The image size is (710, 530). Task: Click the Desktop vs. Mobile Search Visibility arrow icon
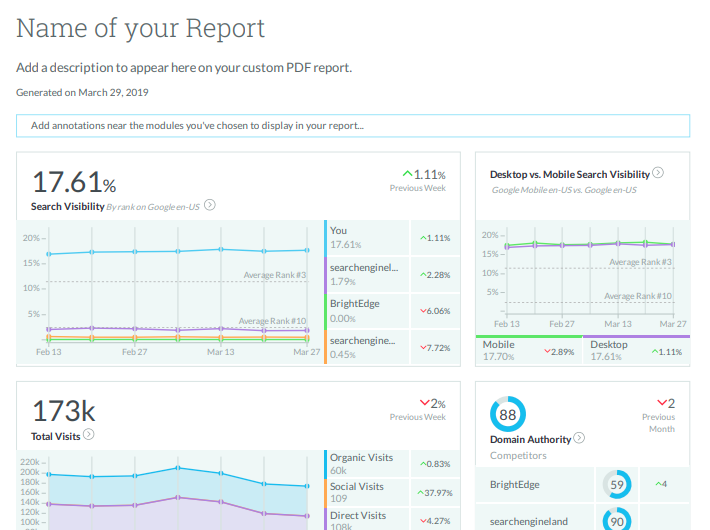click(658, 173)
